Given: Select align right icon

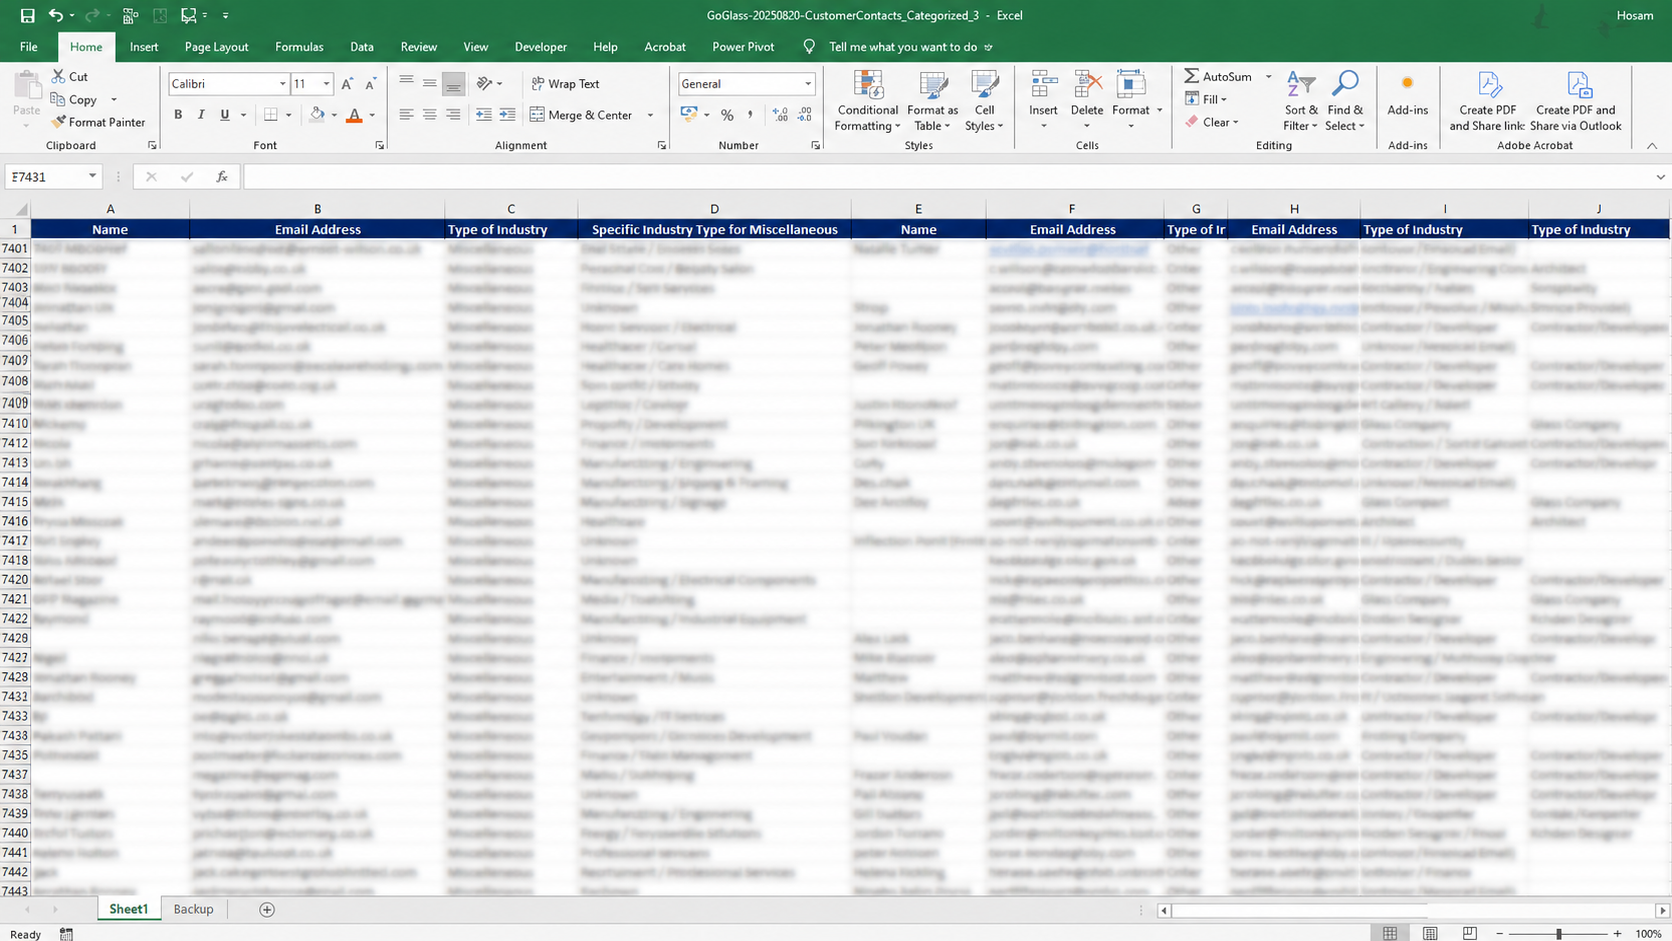Looking at the screenshot, I should [453, 115].
